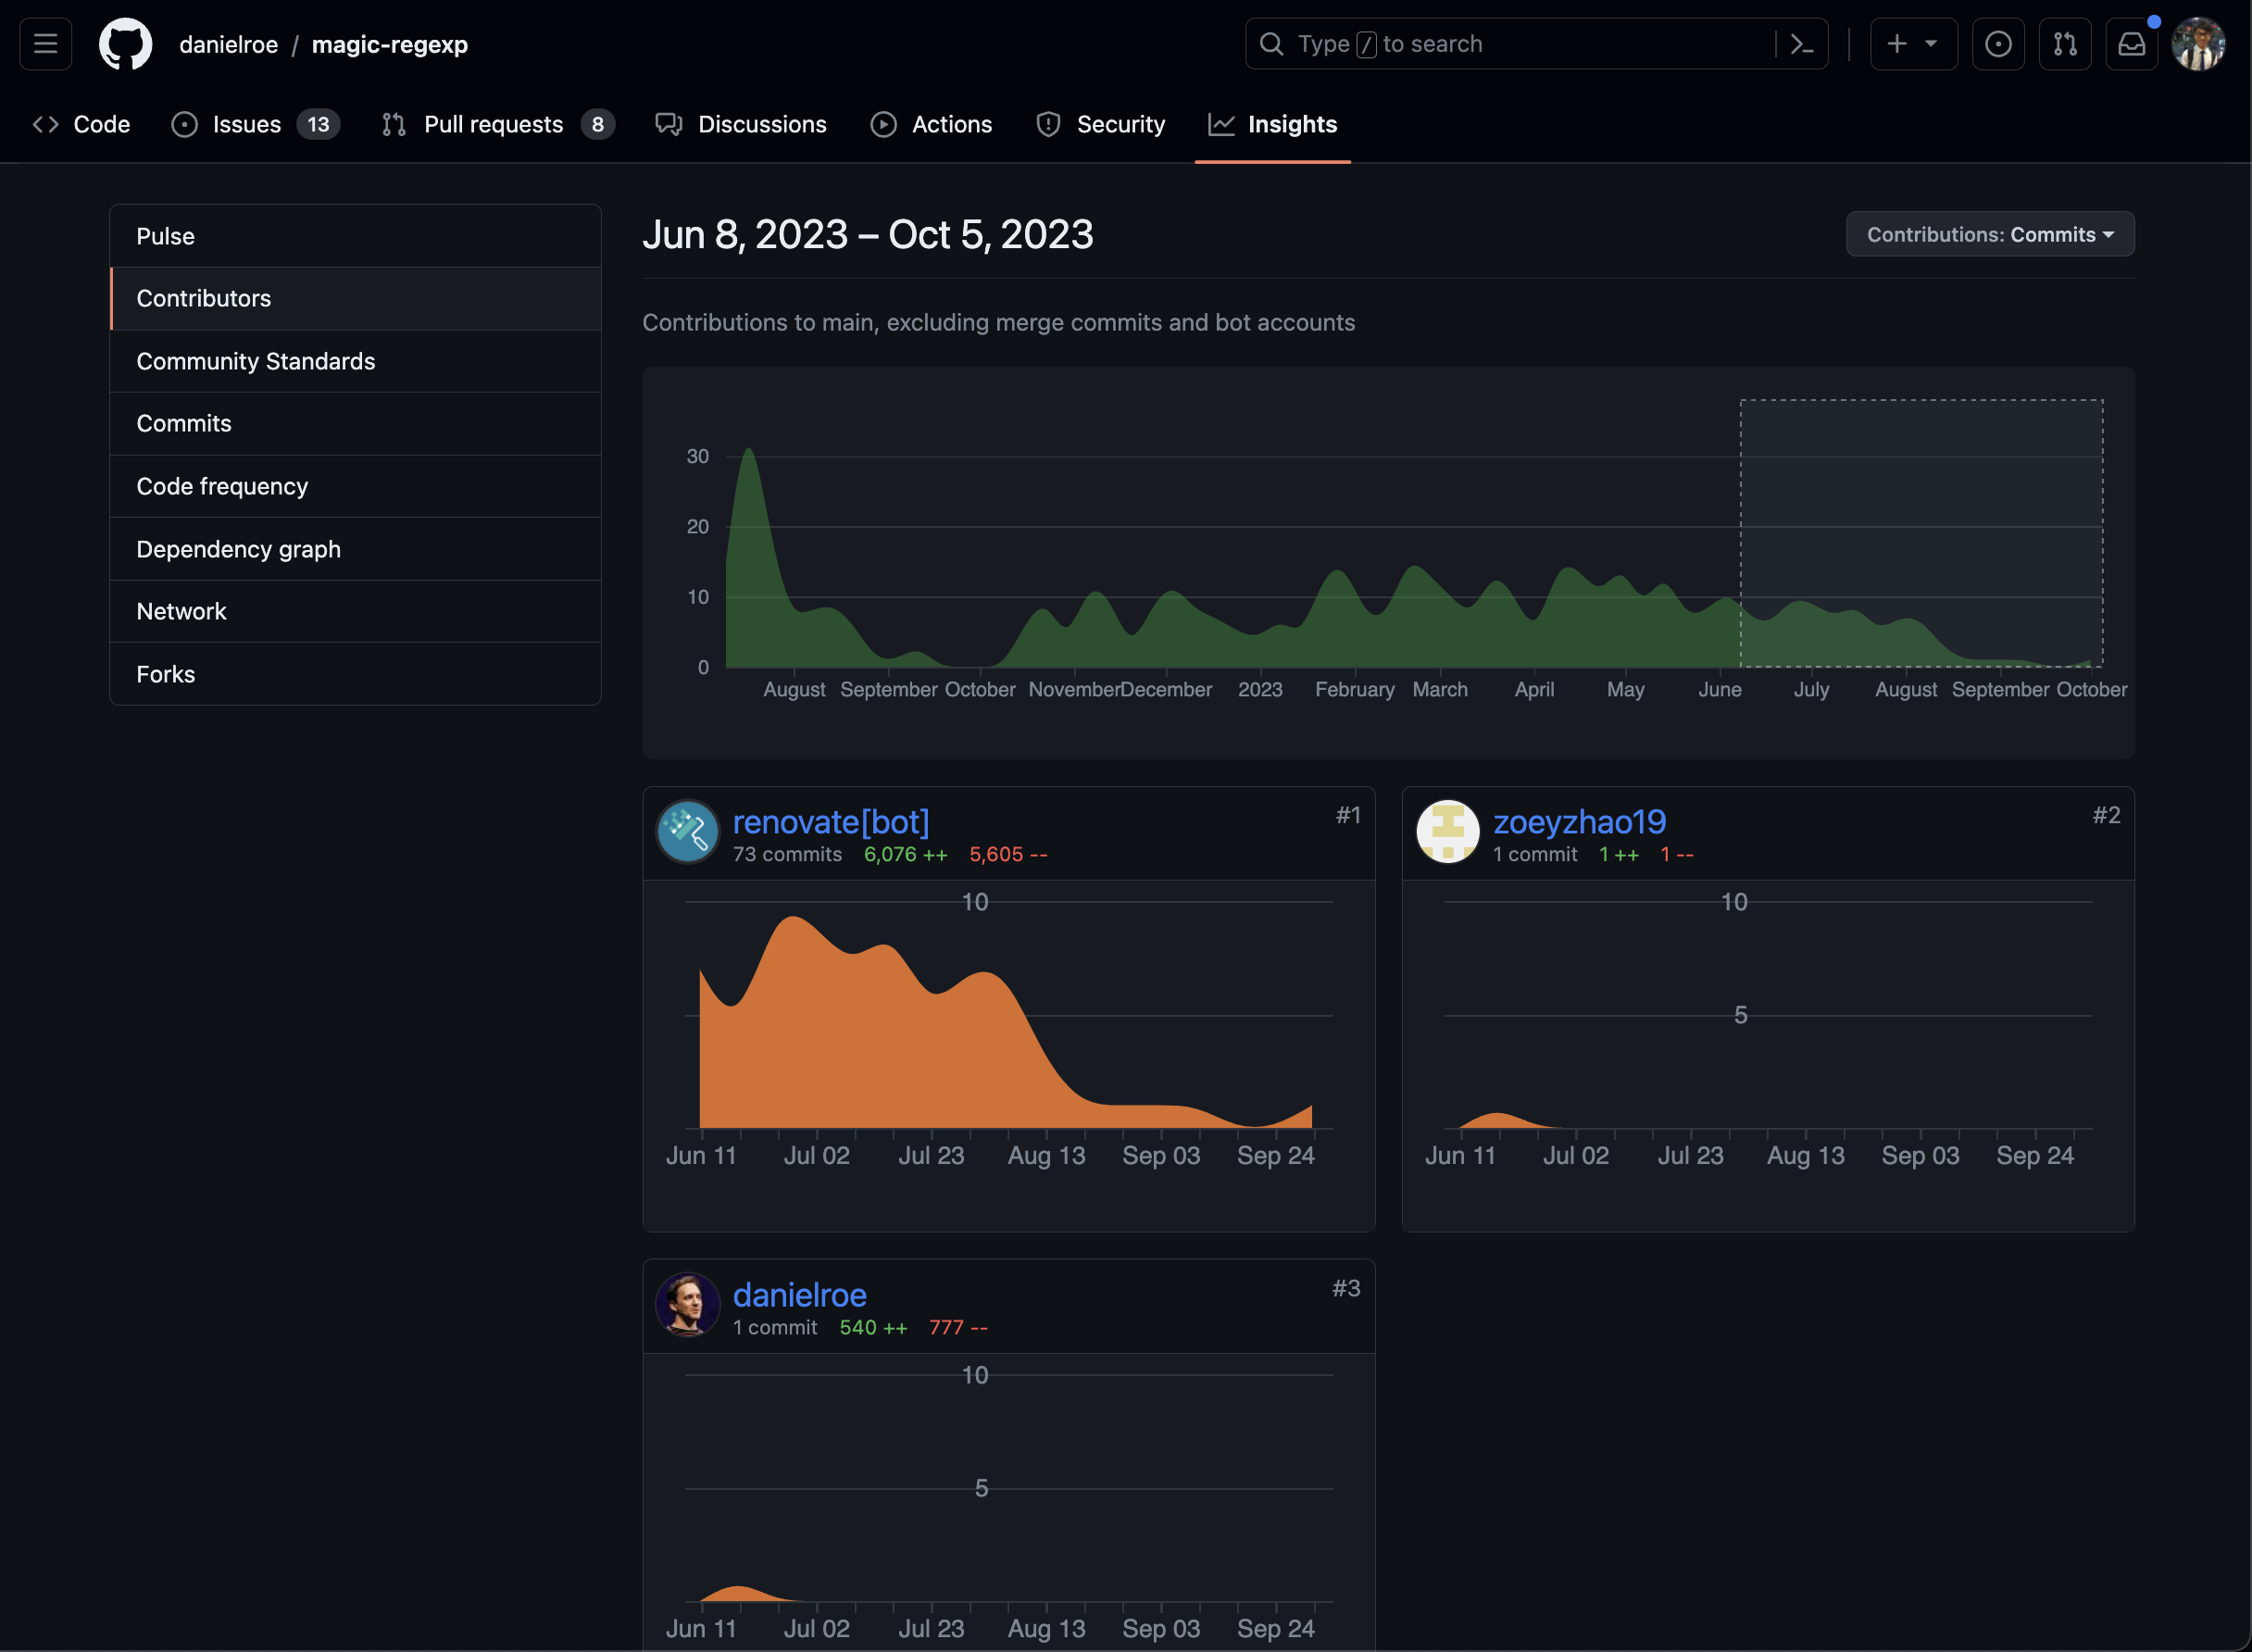Click the plus create-new icon

click(x=1897, y=44)
